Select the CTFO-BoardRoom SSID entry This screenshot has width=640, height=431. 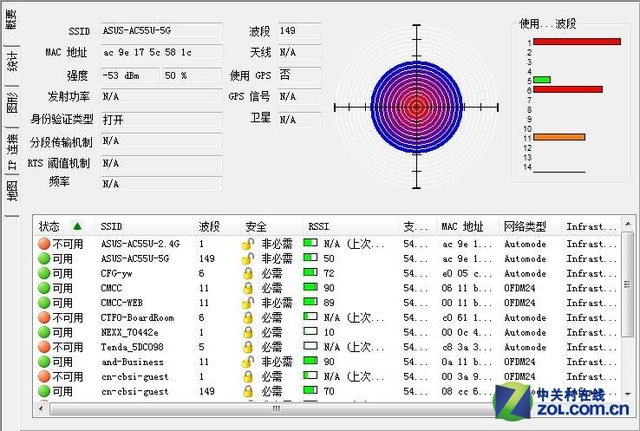click(x=138, y=318)
